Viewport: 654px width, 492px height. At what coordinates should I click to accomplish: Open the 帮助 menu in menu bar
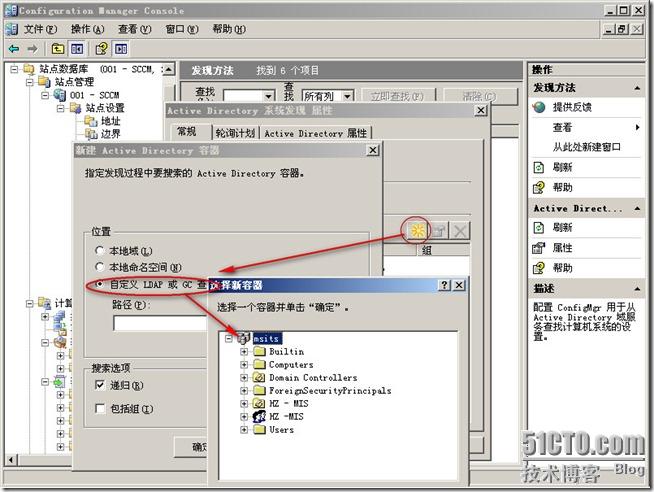tap(229, 29)
